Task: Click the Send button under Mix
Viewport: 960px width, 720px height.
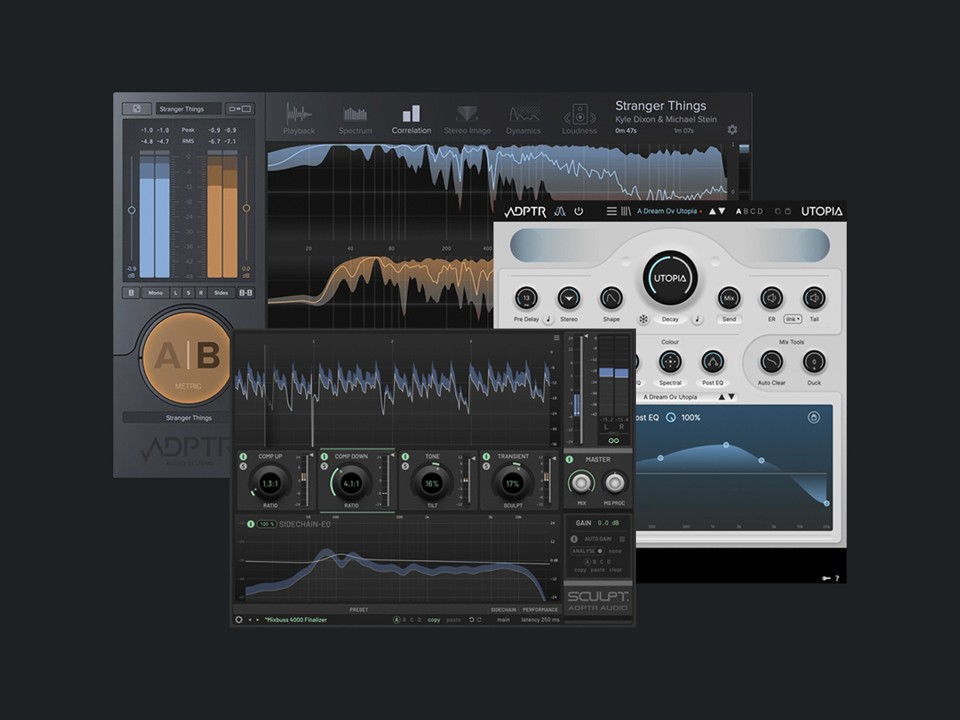Action: pyautogui.click(x=729, y=319)
